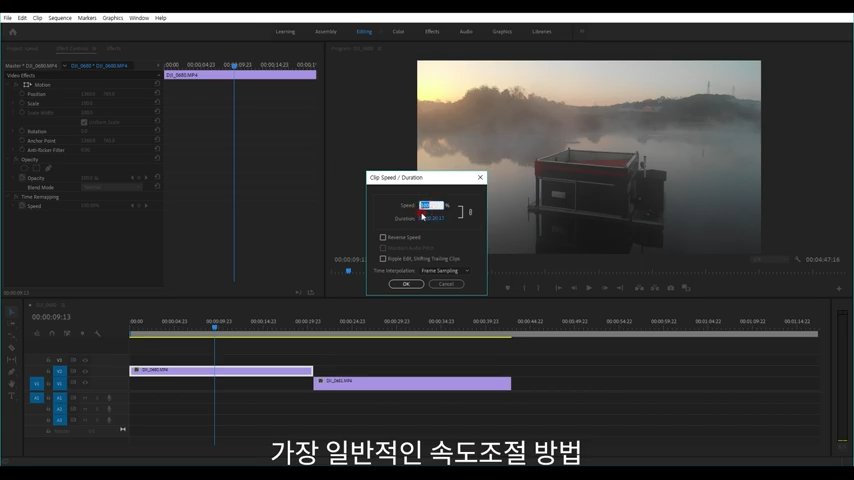The image size is (854, 480).
Task: Expand the Motion effect properties
Action: coord(17,85)
